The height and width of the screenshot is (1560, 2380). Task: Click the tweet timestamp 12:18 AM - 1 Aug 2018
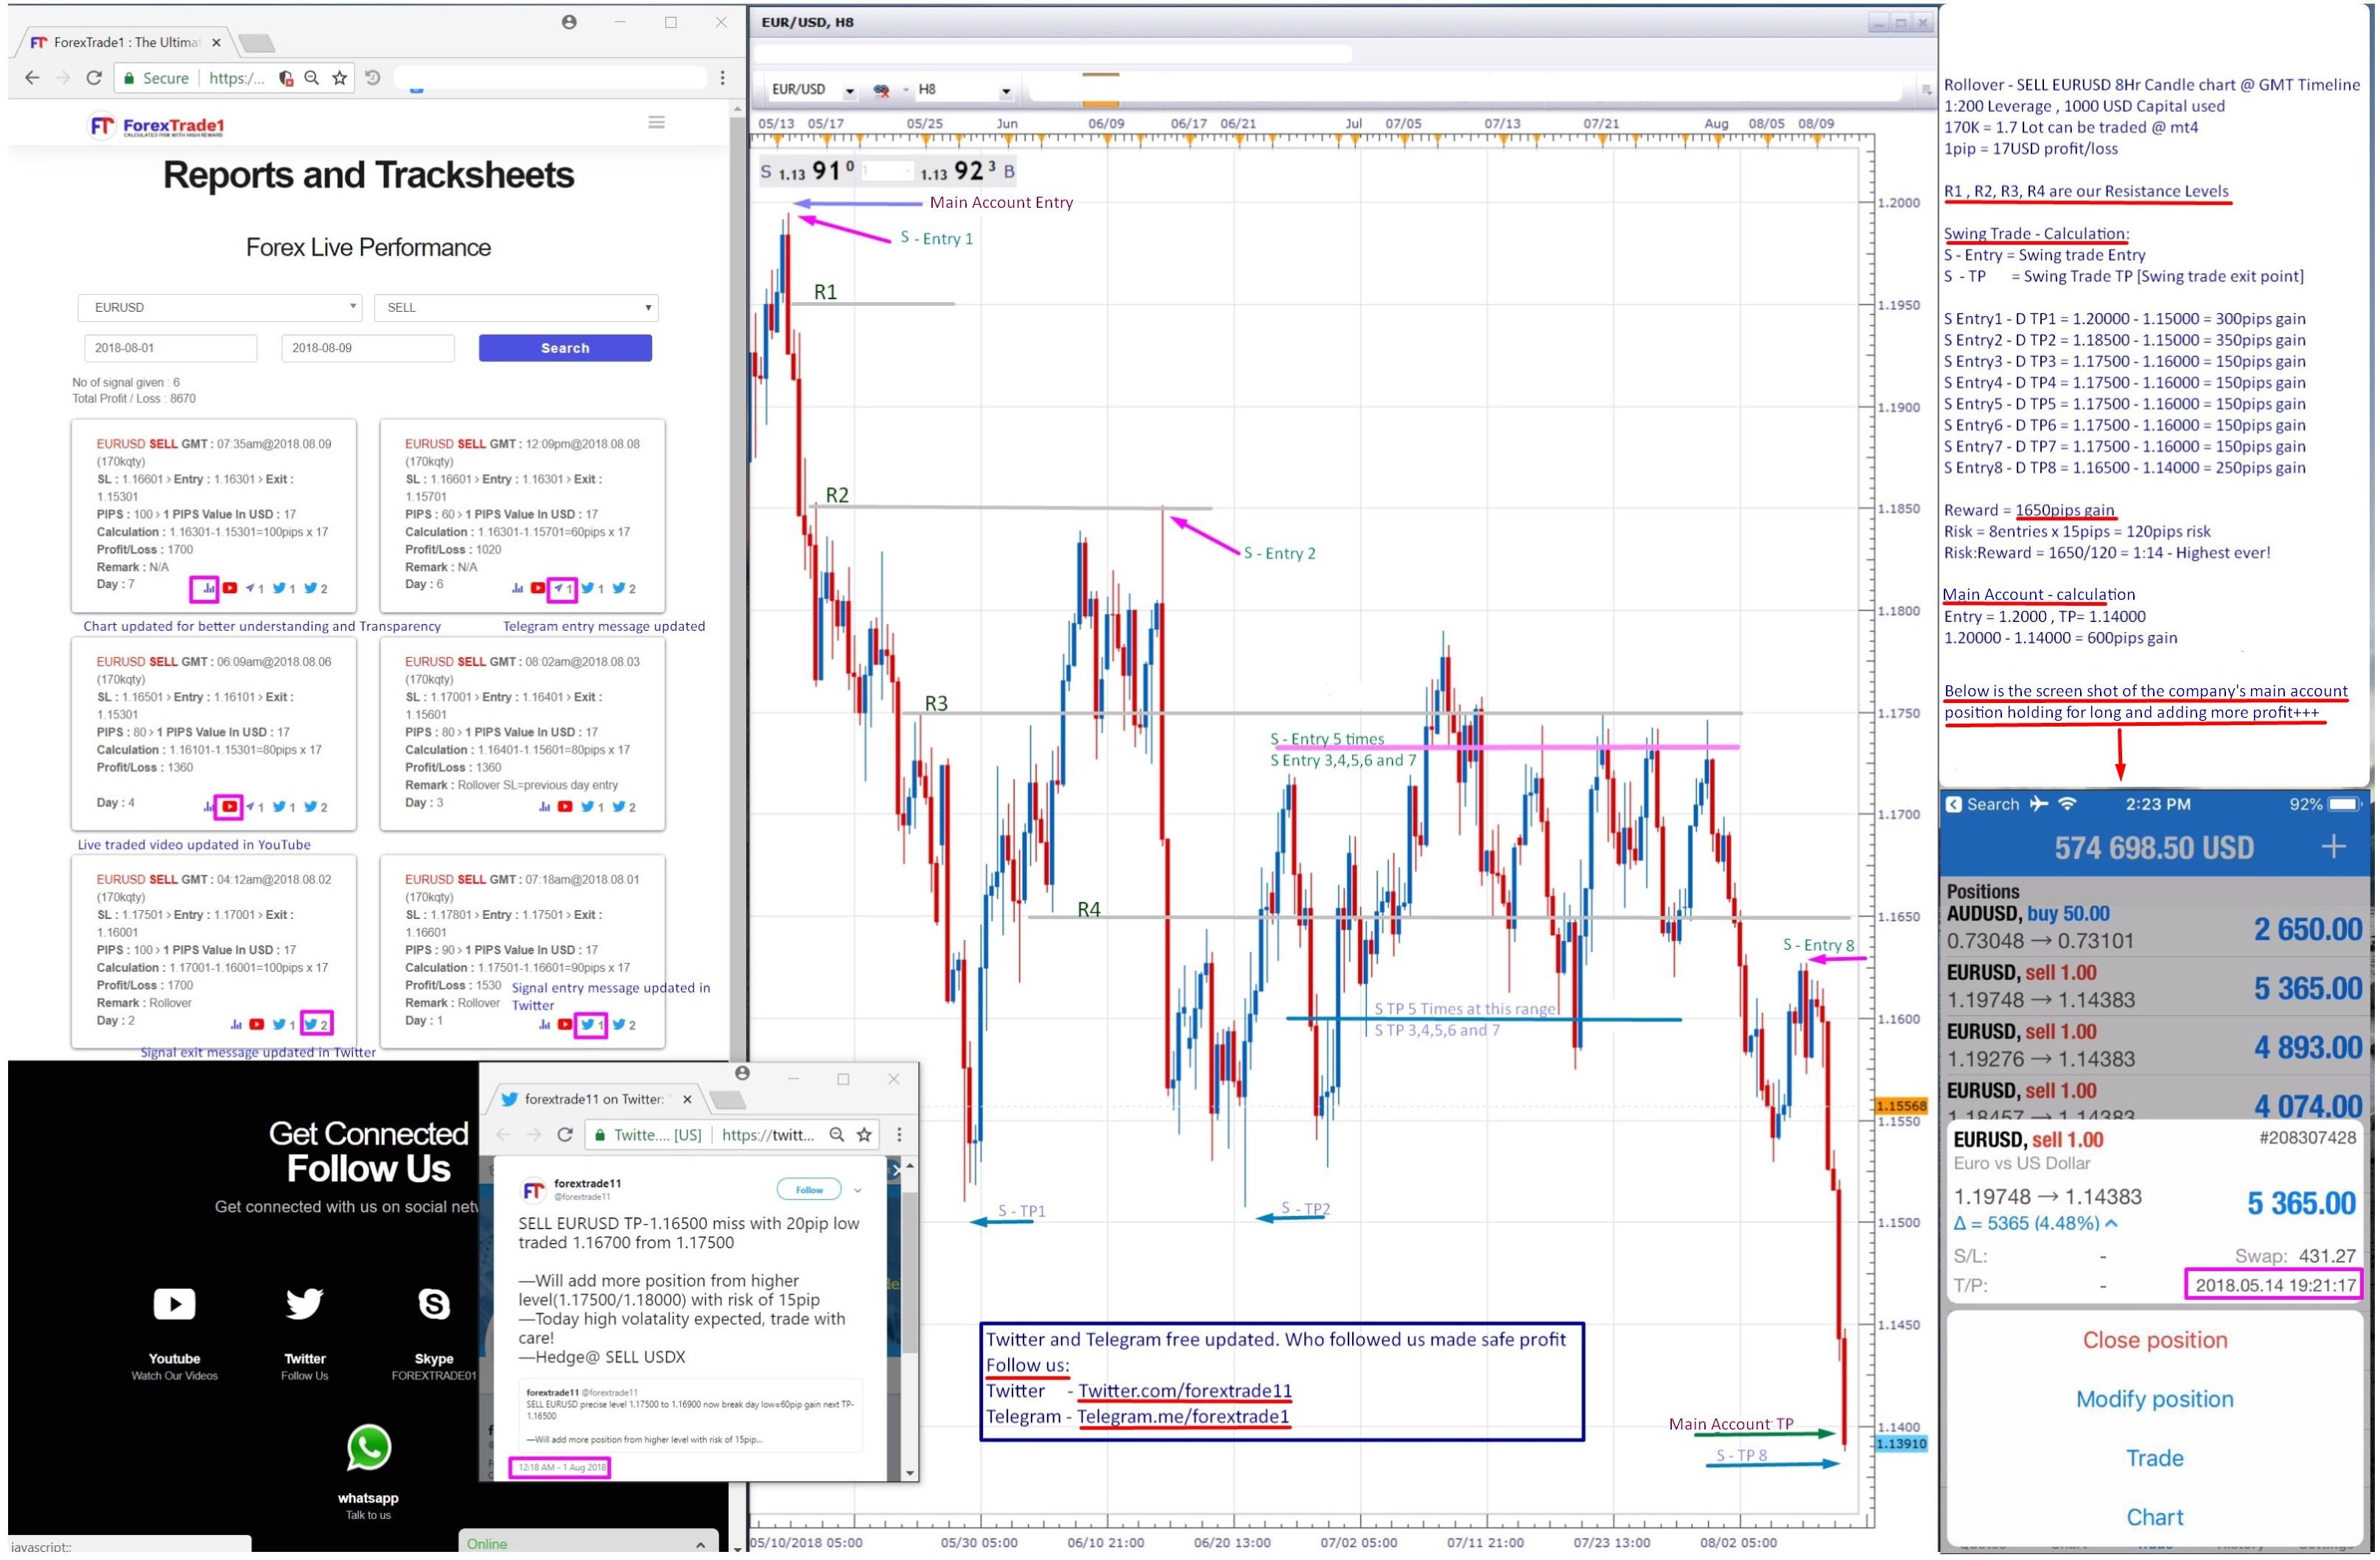pos(562,1468)
